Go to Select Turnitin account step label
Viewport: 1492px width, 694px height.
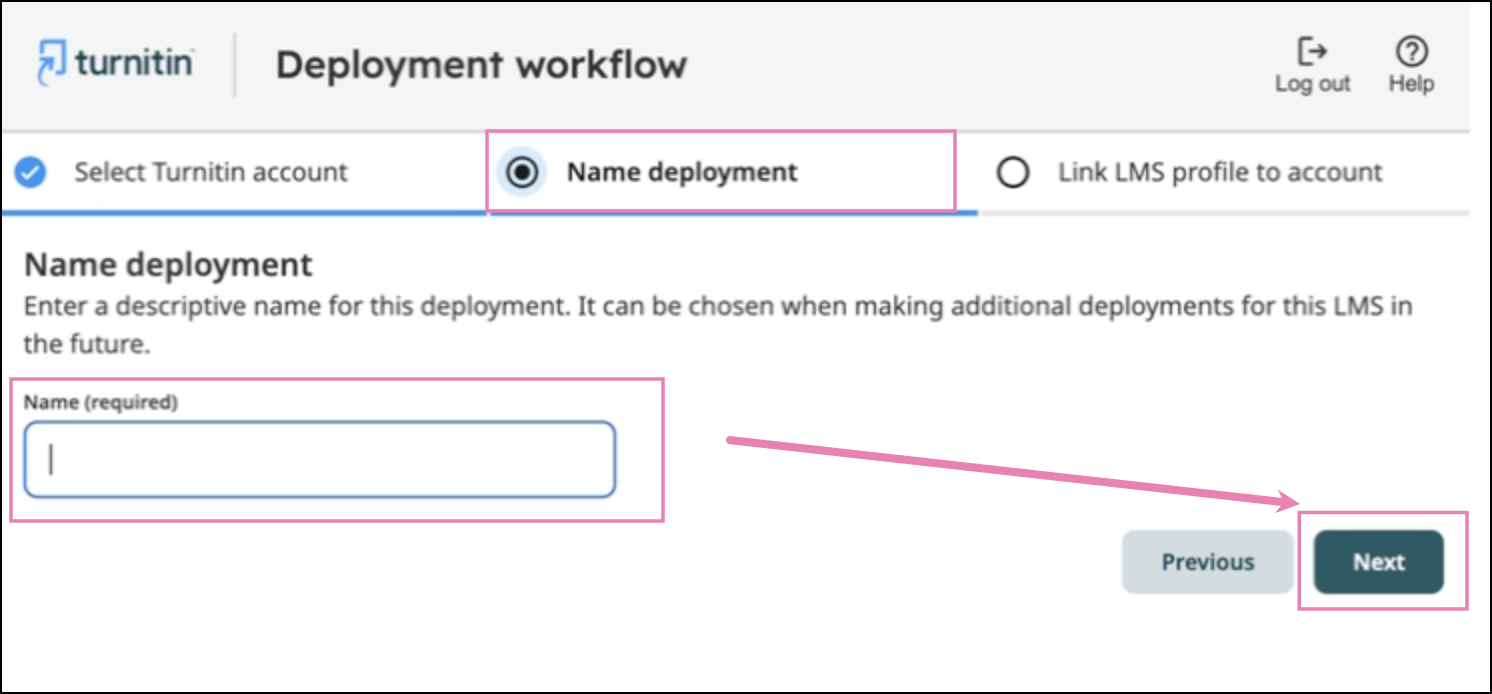[x=211, y=172]
